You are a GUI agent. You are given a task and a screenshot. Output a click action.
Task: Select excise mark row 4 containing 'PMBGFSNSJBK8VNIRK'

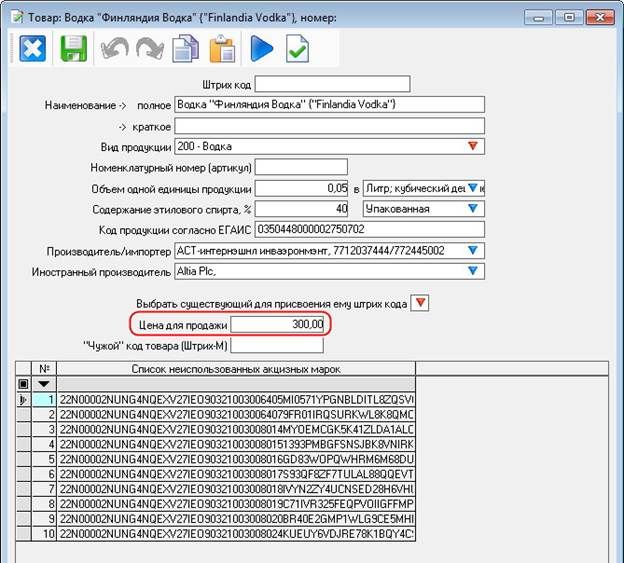236,444
